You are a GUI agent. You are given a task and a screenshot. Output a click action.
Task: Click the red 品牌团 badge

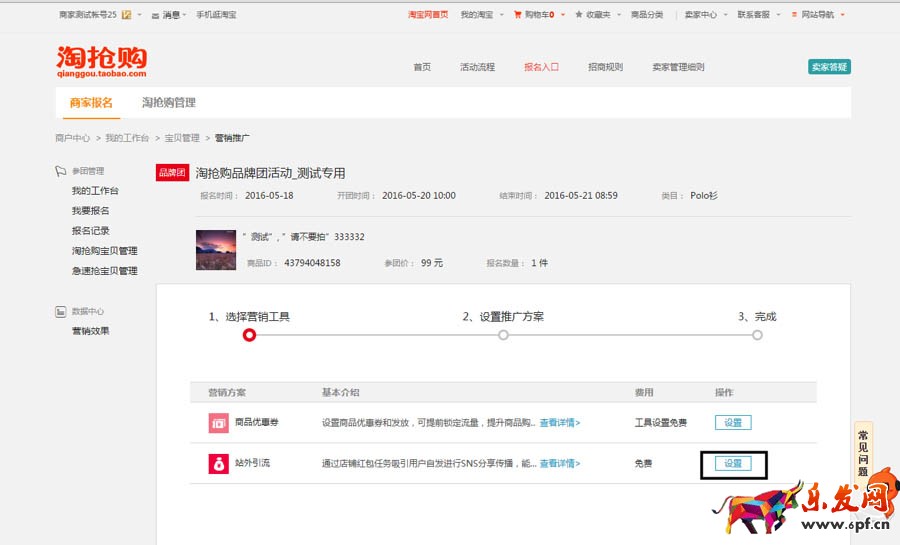point(172,173)
